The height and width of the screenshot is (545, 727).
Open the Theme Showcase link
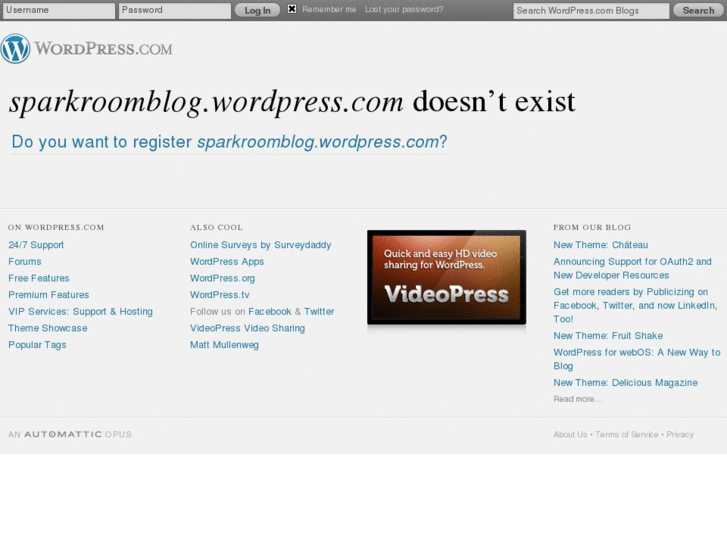tap(48, 328)
